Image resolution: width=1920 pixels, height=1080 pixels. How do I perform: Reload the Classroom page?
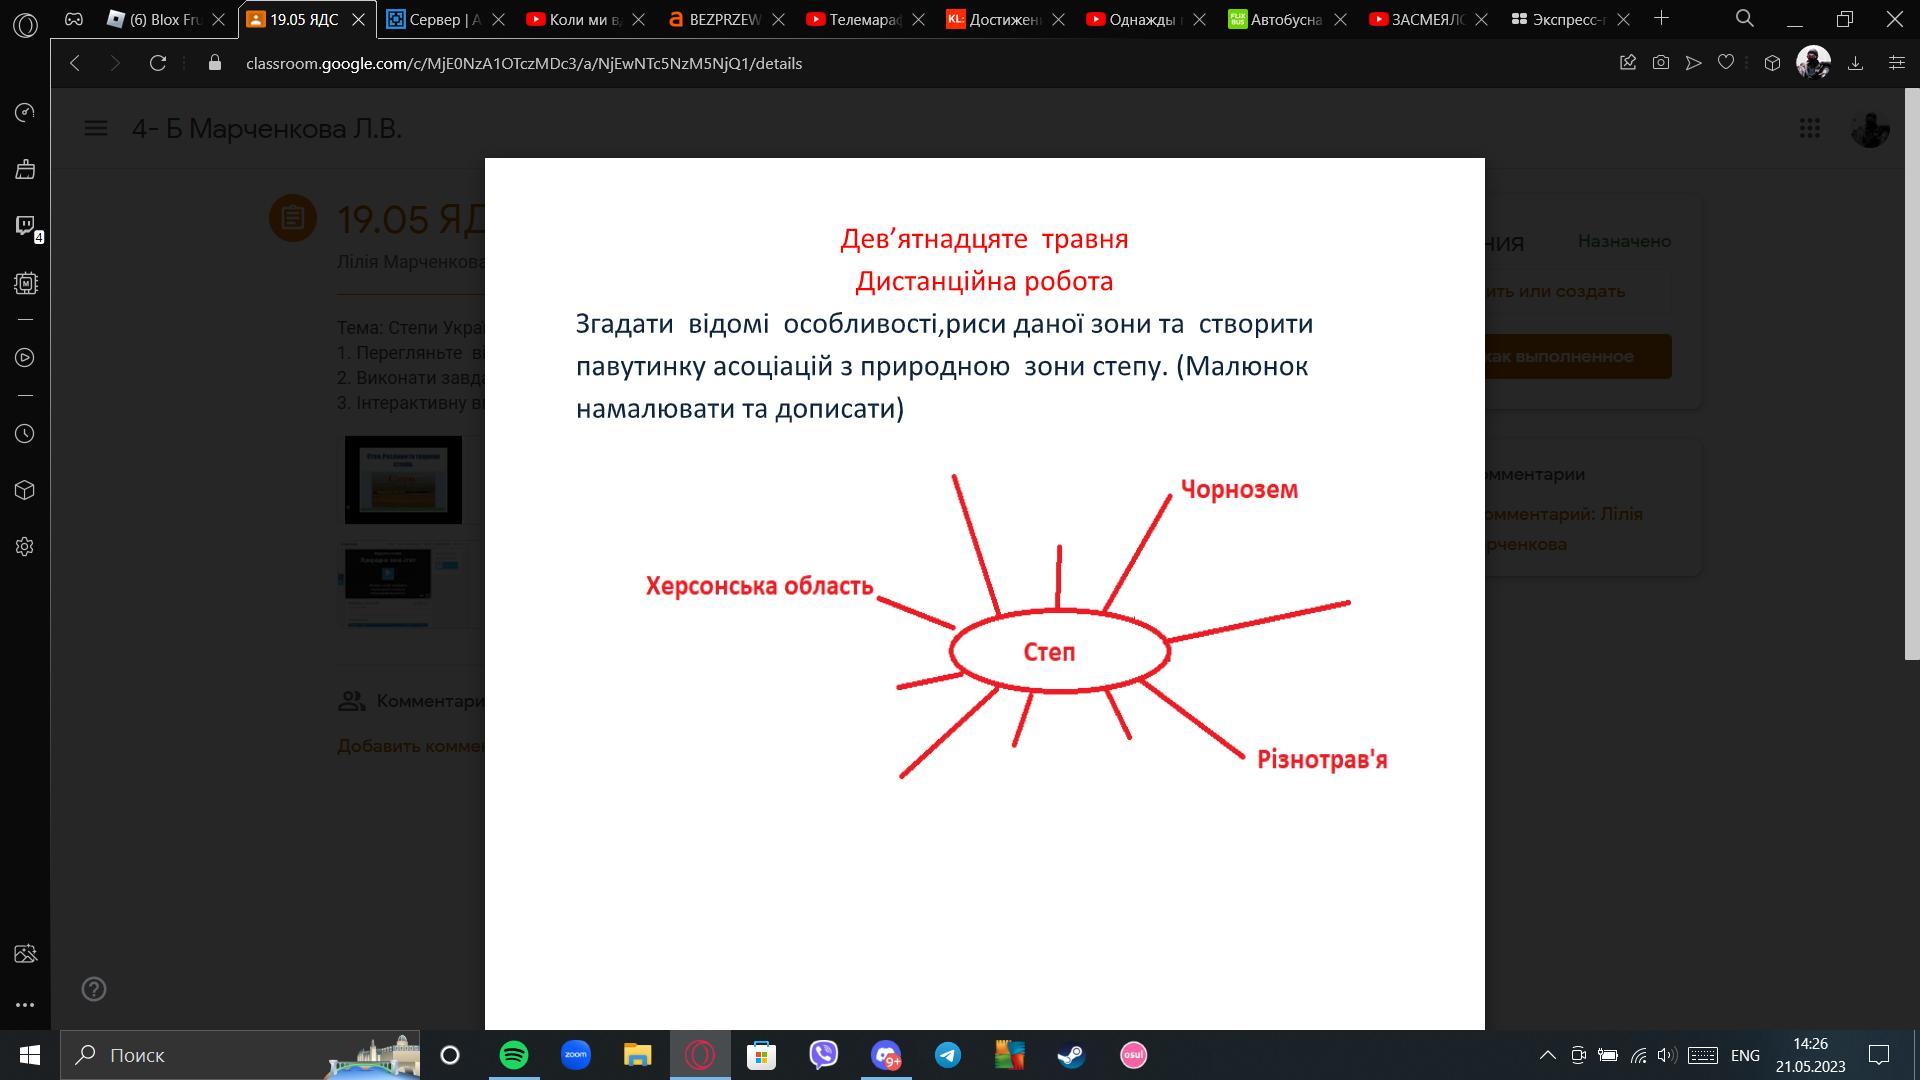point(157,63)
